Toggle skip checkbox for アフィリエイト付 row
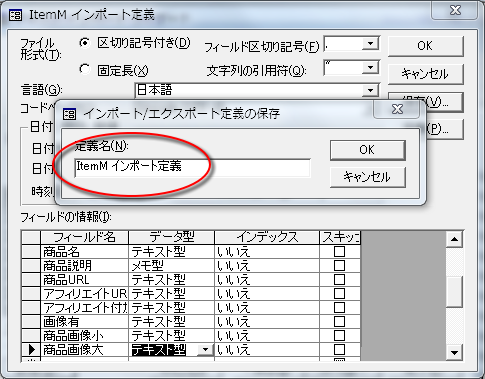This screenshot has height=379, width=485. coord(339,307)
